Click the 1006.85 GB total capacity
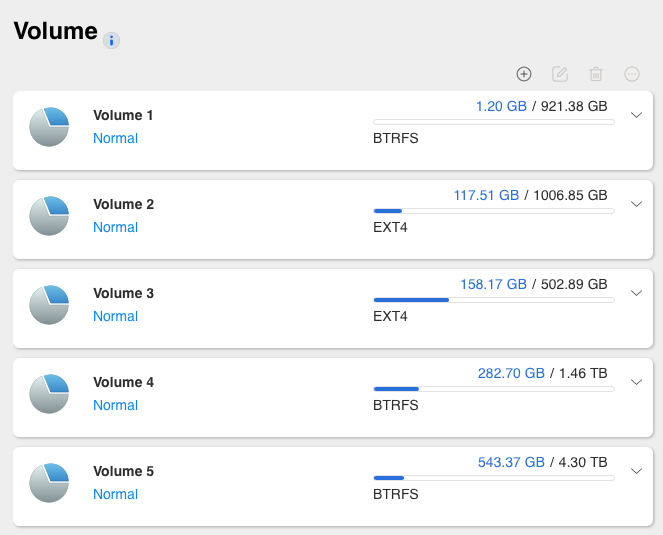Image resolution: width=663 pixels, height=535 pixels. tap(570, 195)
